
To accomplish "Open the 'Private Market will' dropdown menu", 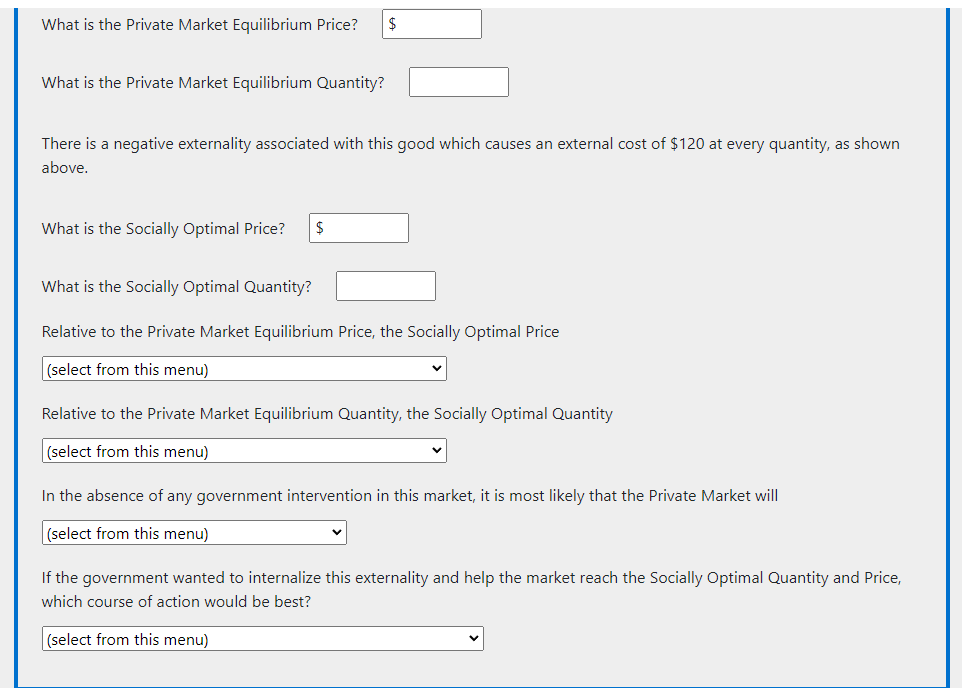I will [194, 533].
